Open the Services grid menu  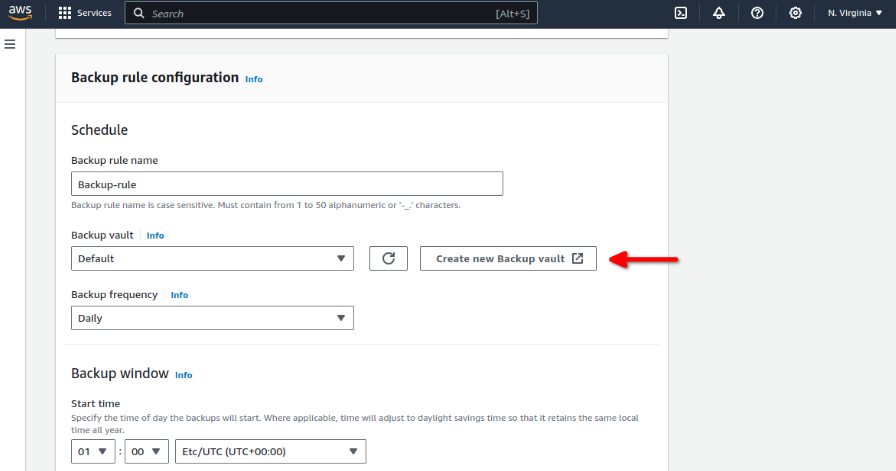(85, 13)
